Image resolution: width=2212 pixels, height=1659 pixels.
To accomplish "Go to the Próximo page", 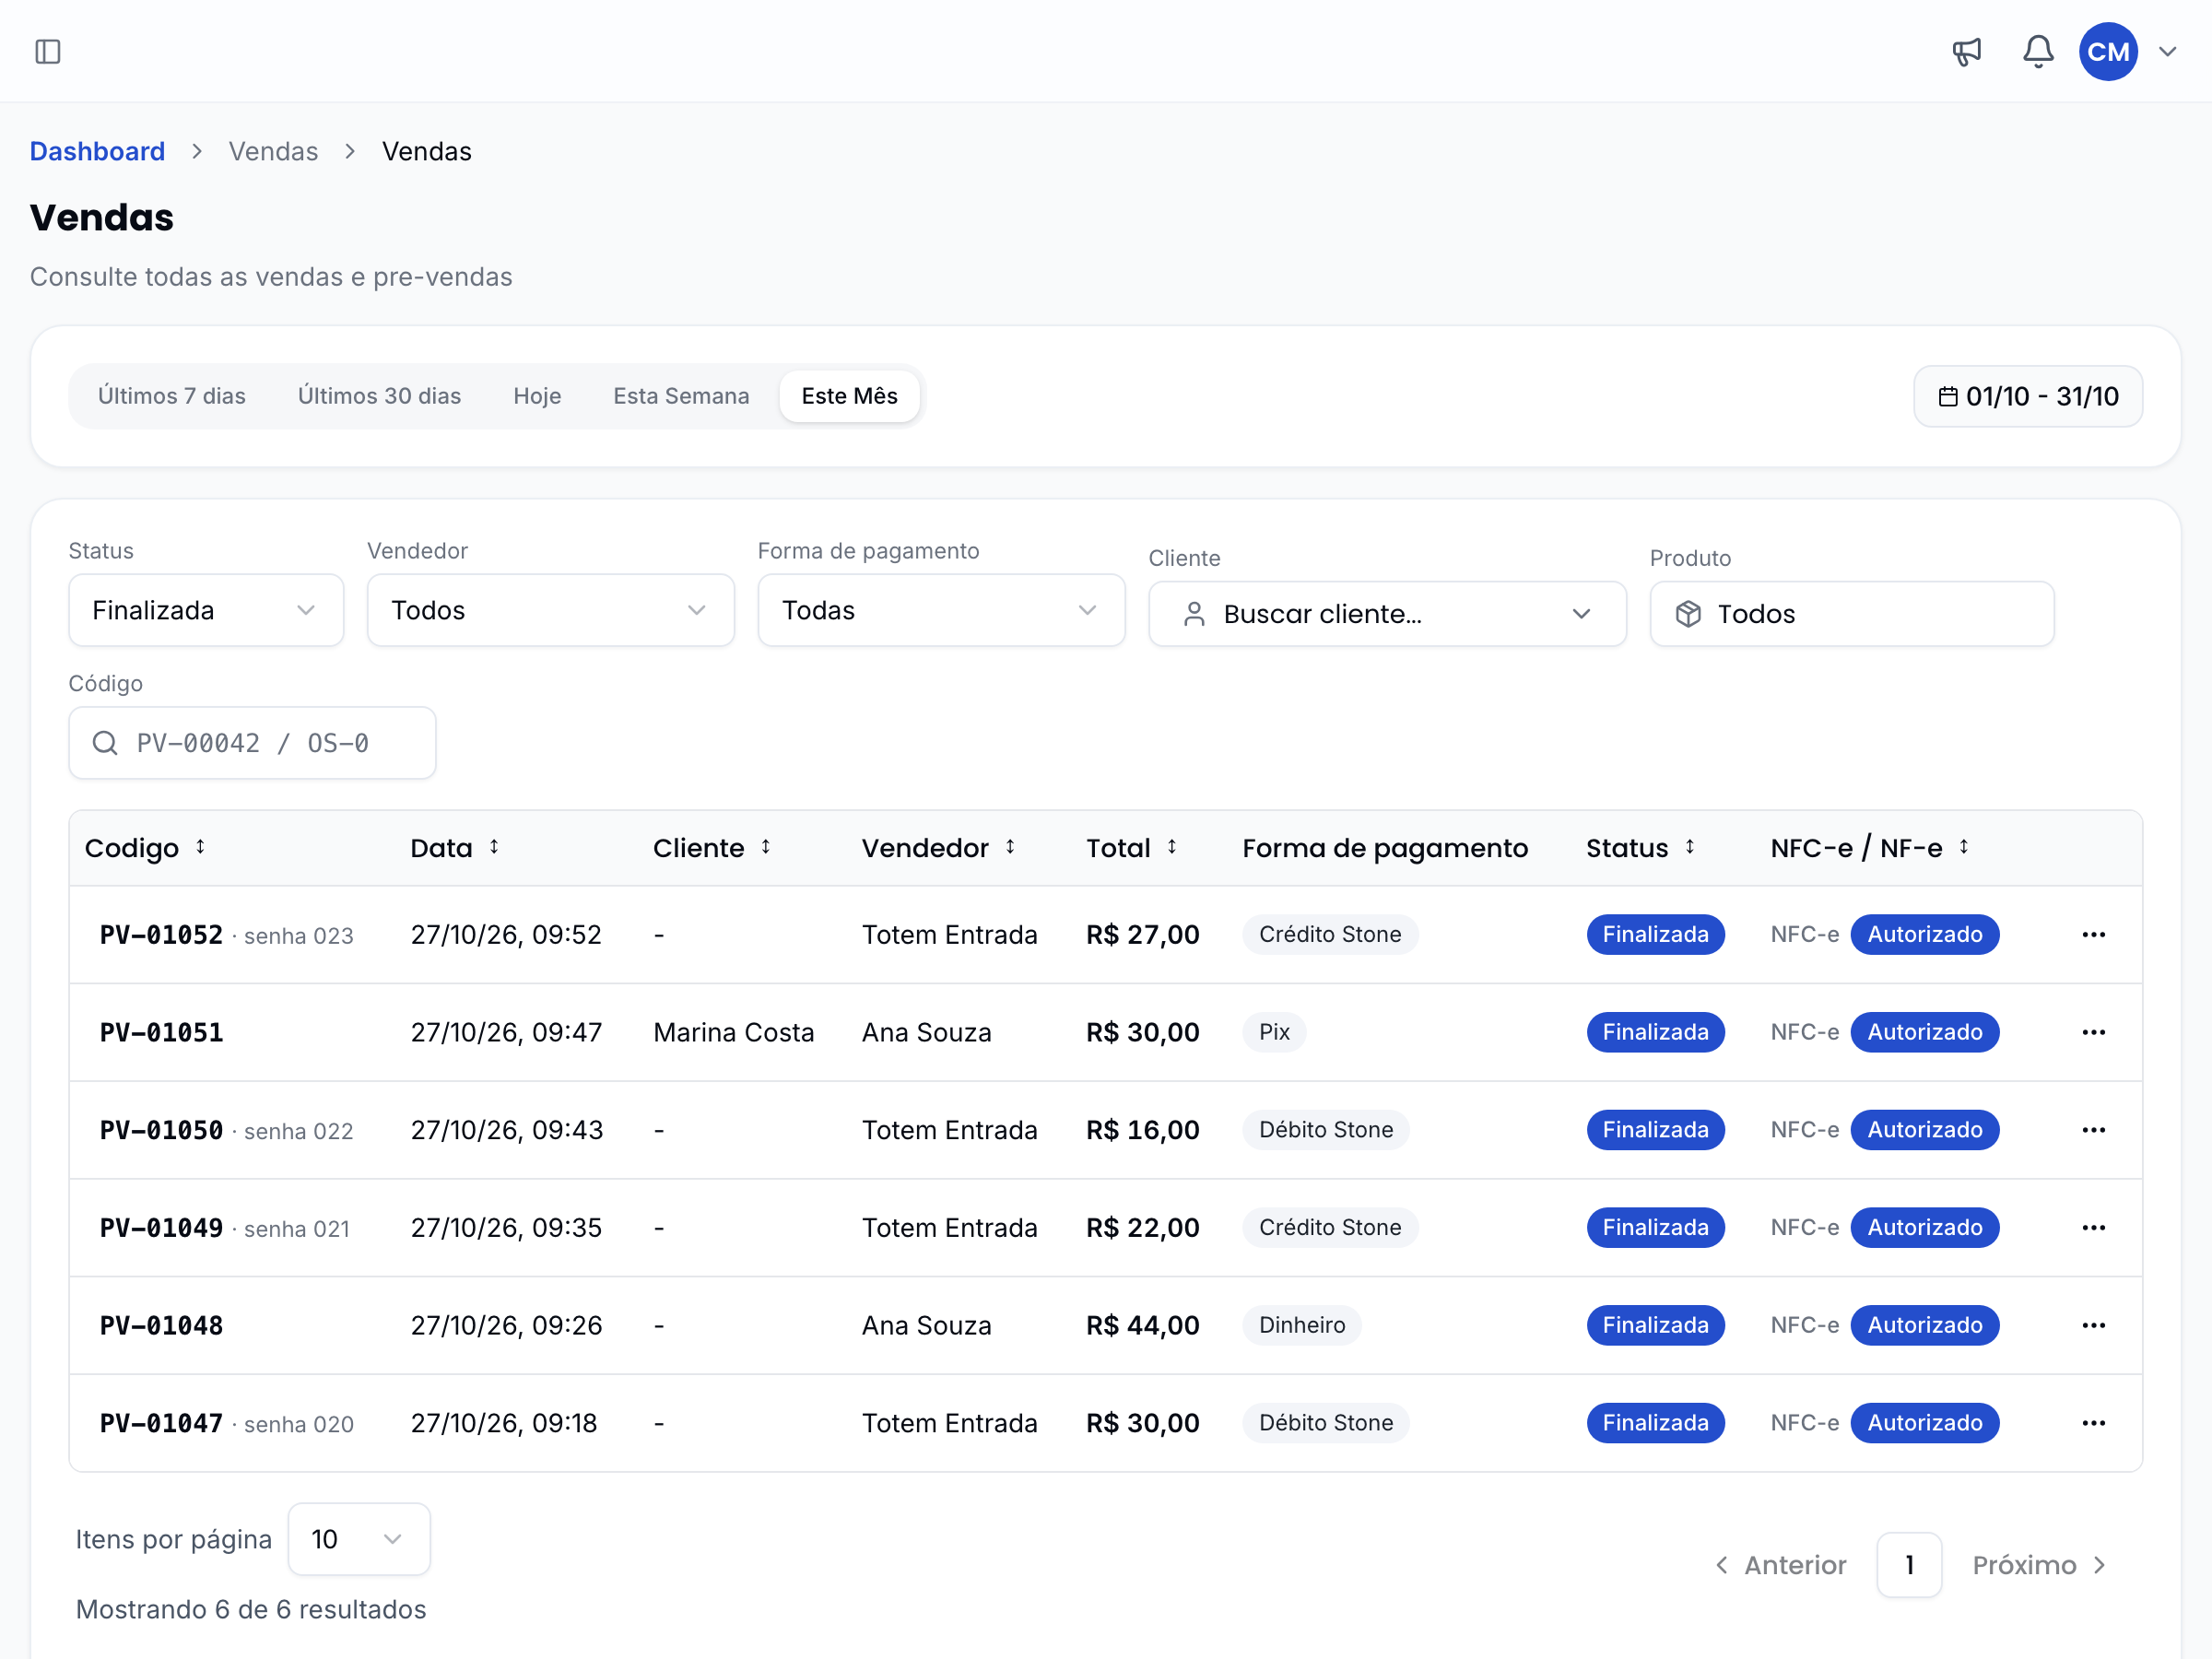I will click(2040, 1565).
